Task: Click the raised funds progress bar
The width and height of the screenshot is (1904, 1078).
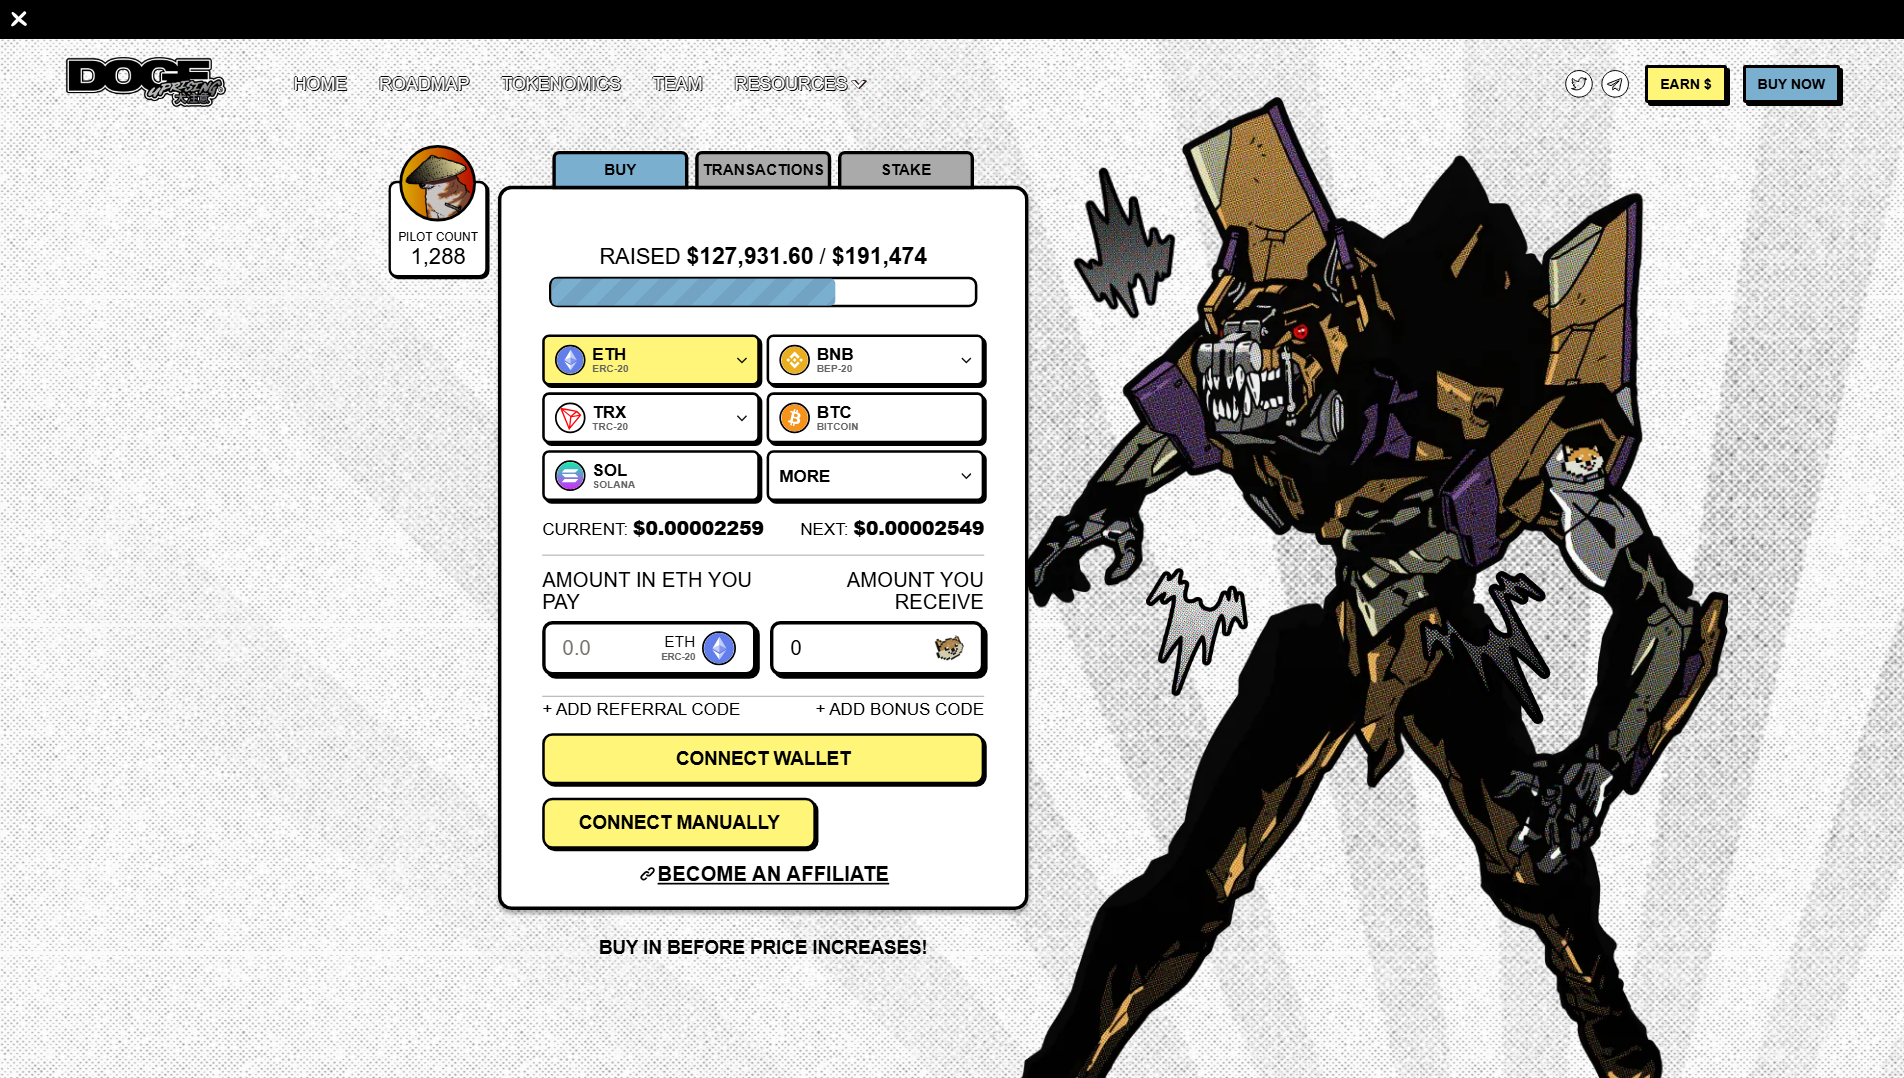Action: click(x=763, y=292)
